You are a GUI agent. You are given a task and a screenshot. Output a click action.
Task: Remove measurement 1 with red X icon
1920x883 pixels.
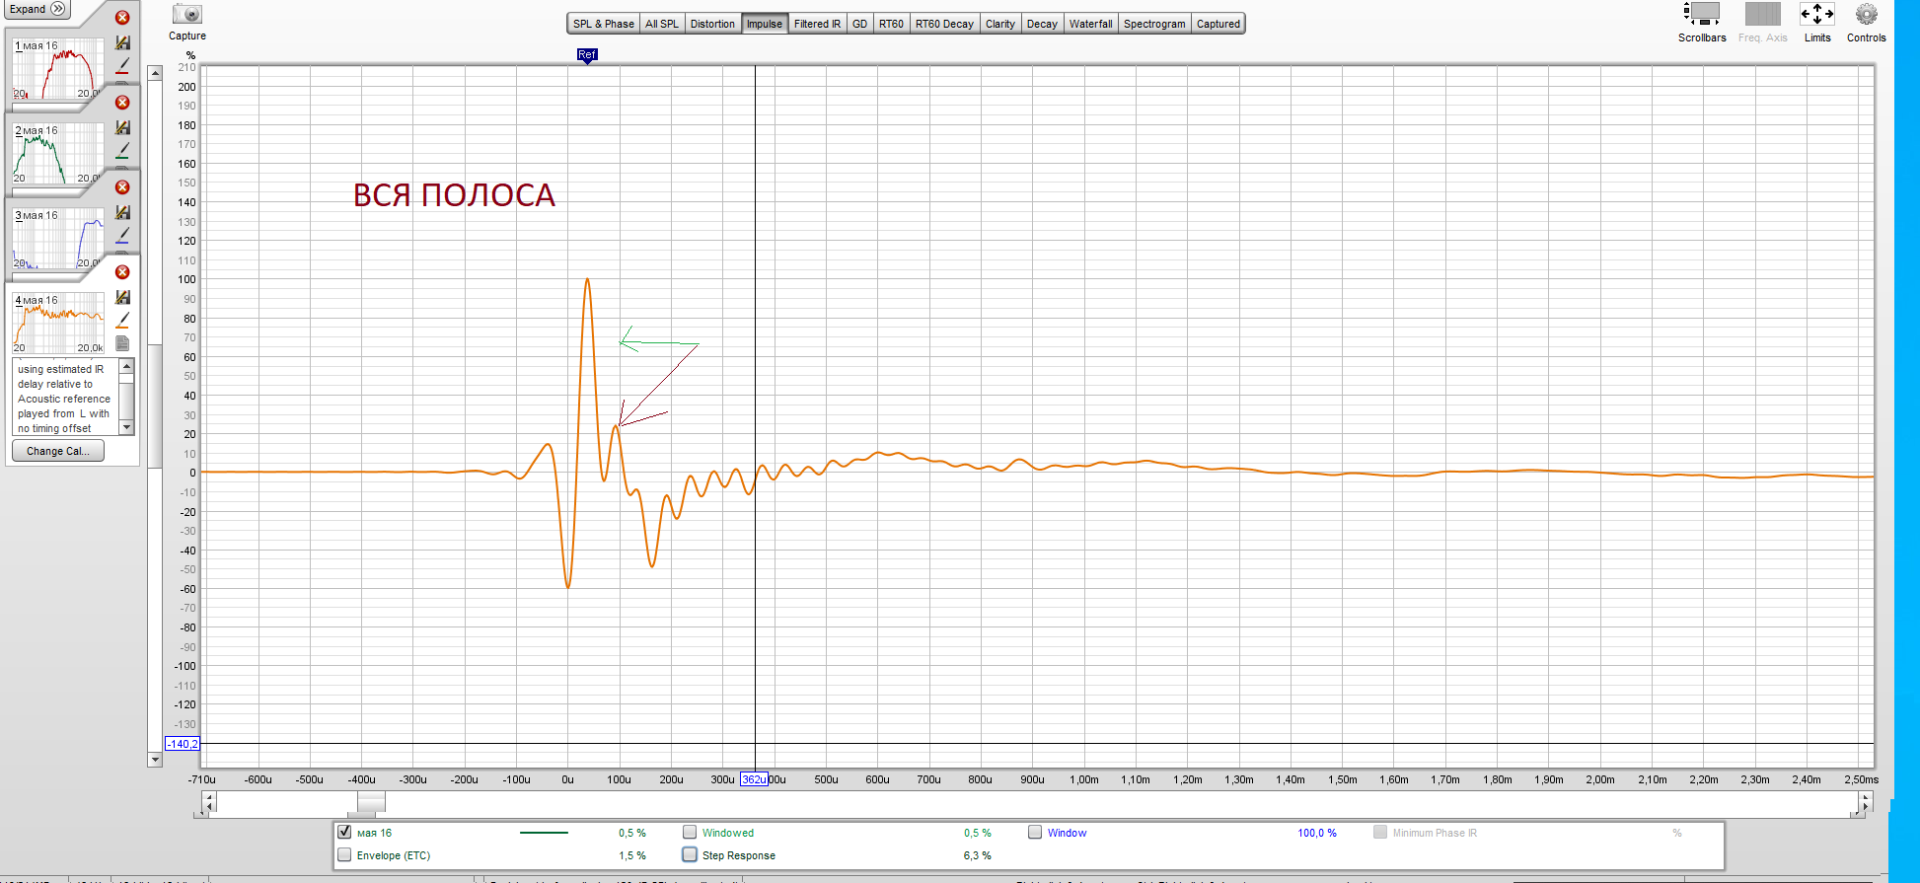(x=122, y=18)
